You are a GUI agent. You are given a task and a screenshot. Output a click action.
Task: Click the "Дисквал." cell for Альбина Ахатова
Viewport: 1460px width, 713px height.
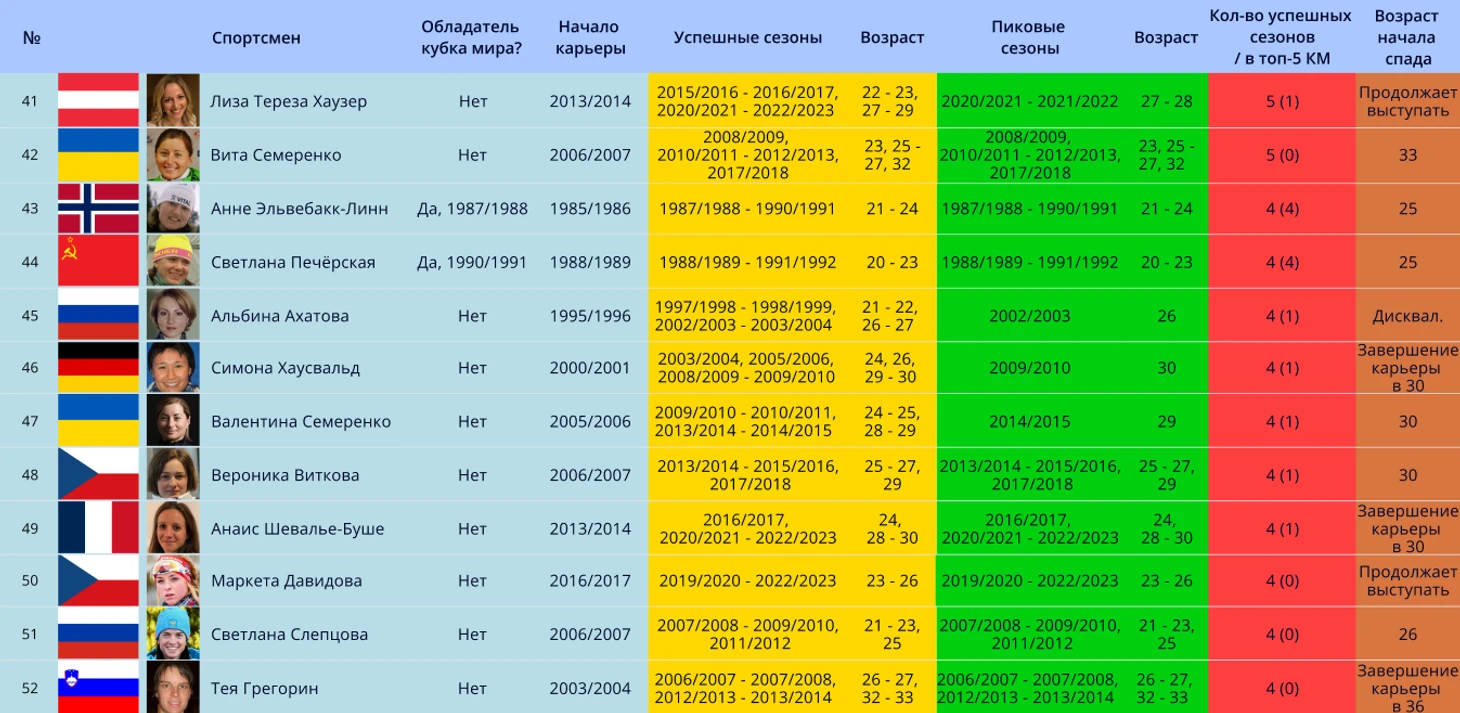(1407, 315)
